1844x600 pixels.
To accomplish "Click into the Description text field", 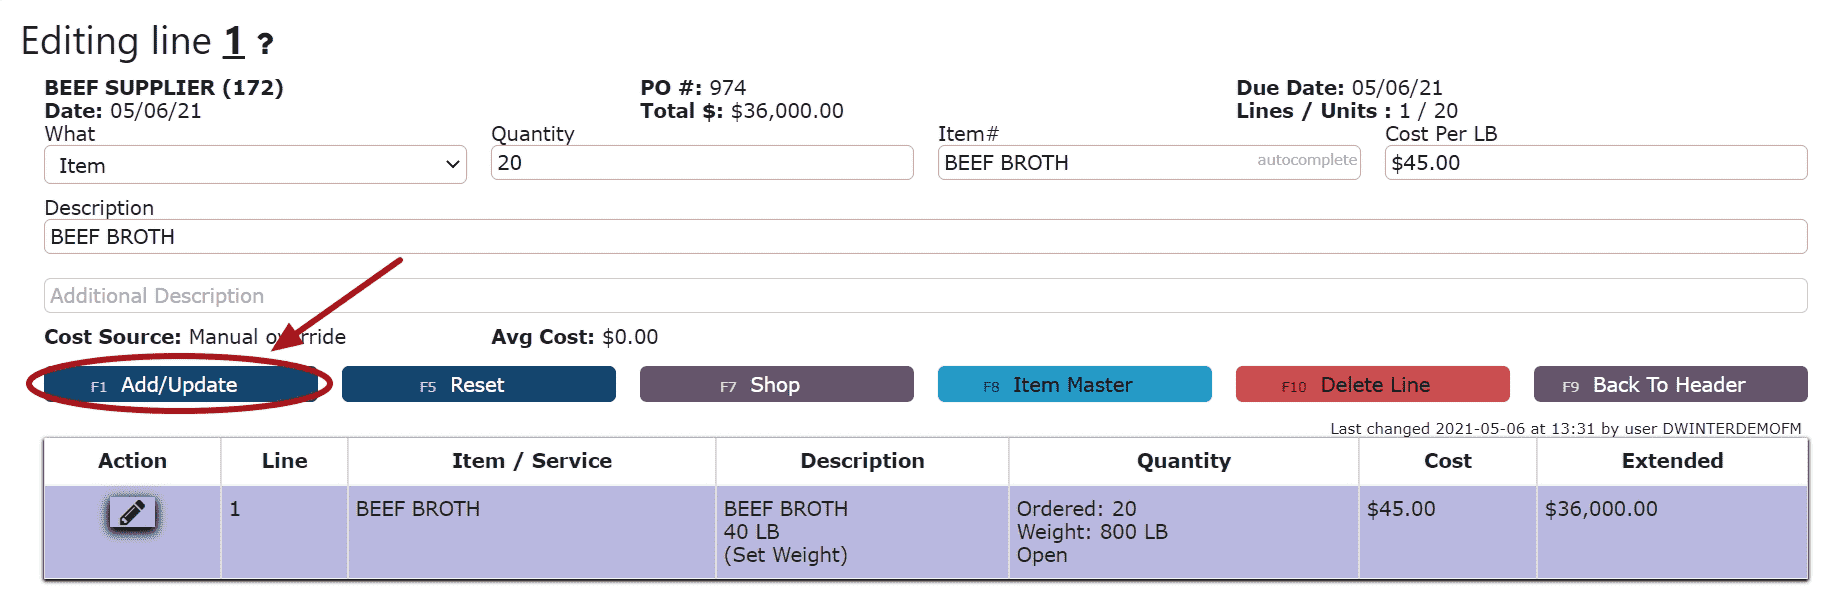I will pyautogui.click(x=925, y=237).
